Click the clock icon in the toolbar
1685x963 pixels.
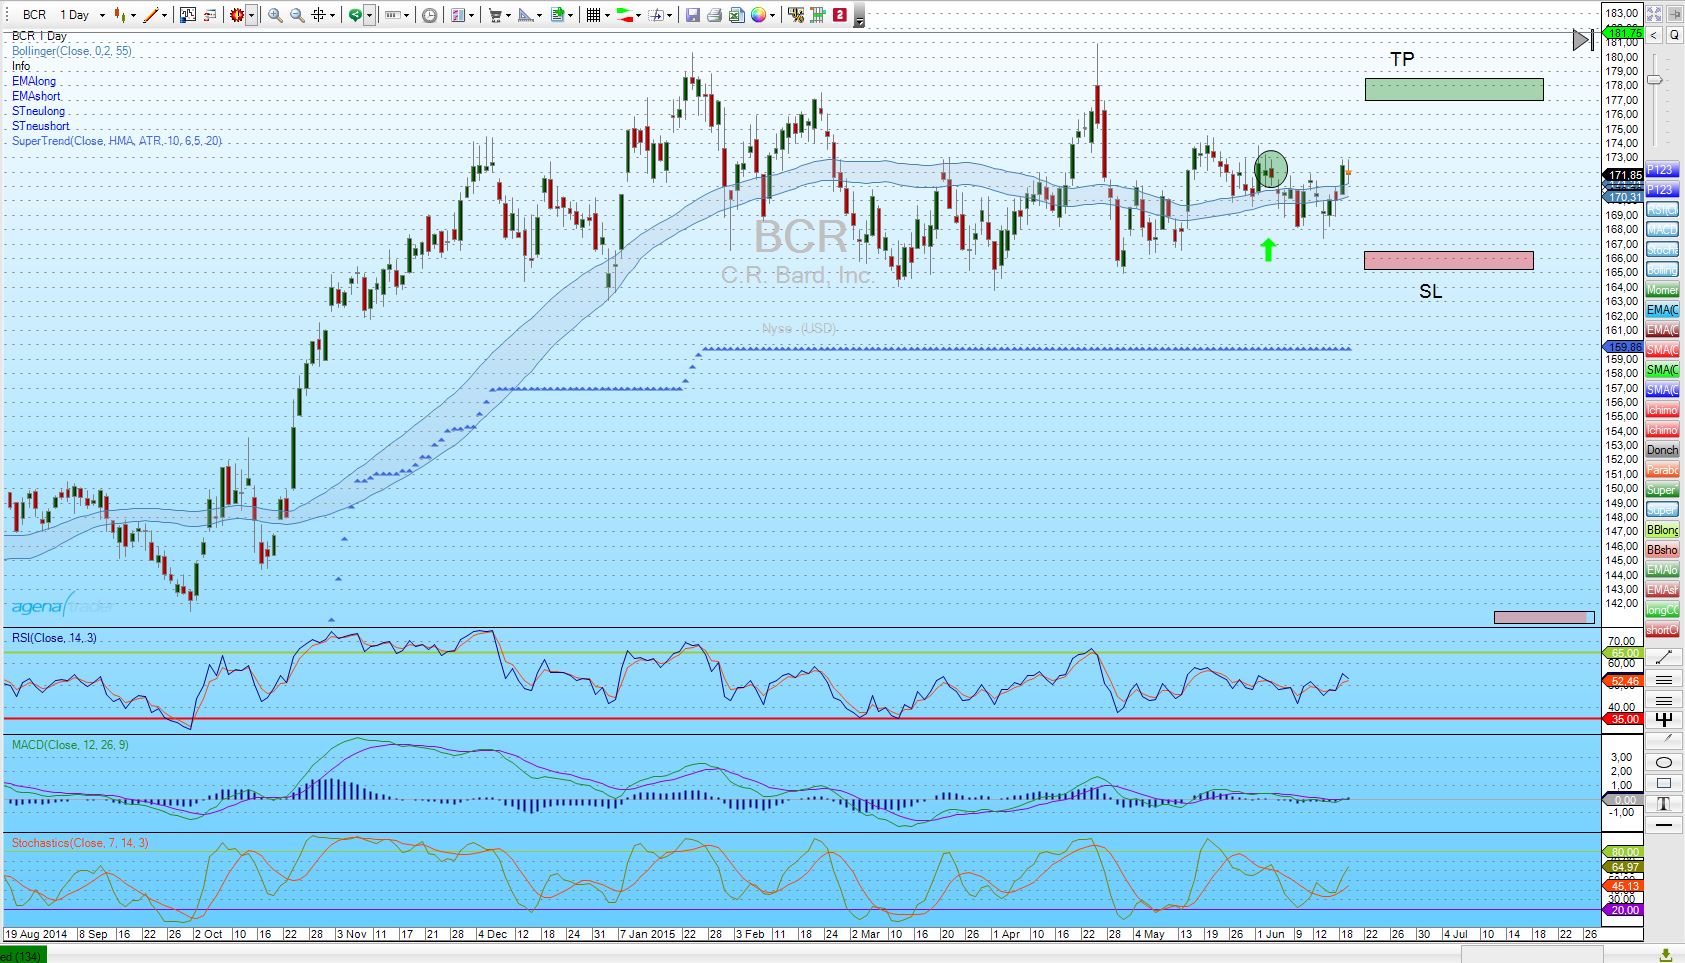[429, 15]
